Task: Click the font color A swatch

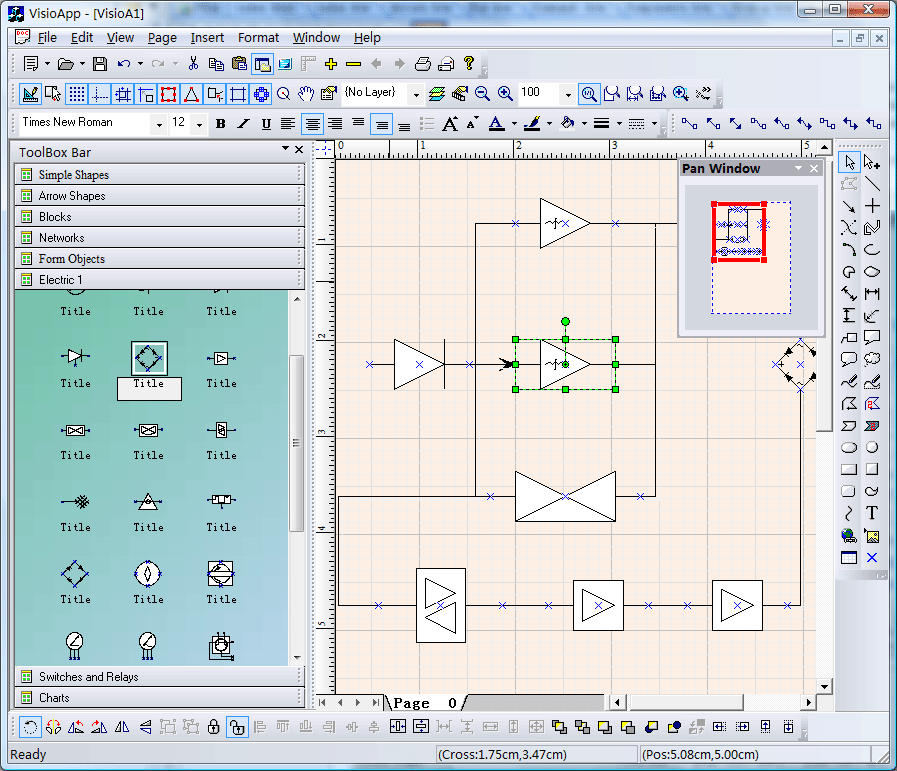Action: [x=497, y=124]
